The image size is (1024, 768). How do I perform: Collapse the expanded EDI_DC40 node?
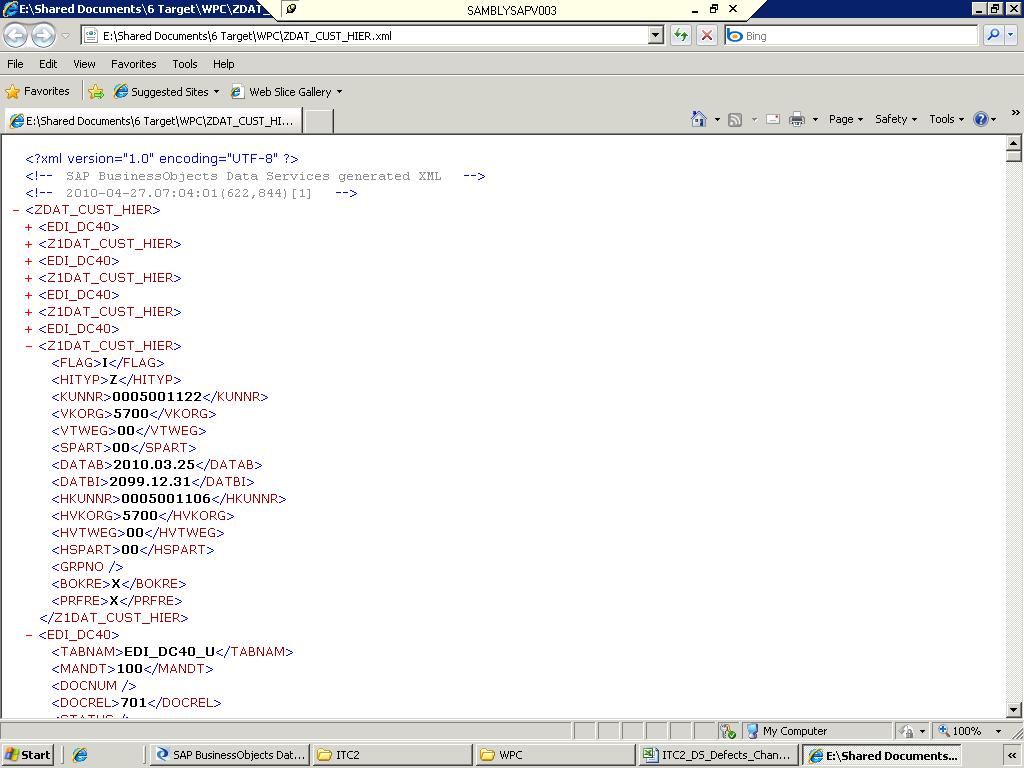point(29,635)
